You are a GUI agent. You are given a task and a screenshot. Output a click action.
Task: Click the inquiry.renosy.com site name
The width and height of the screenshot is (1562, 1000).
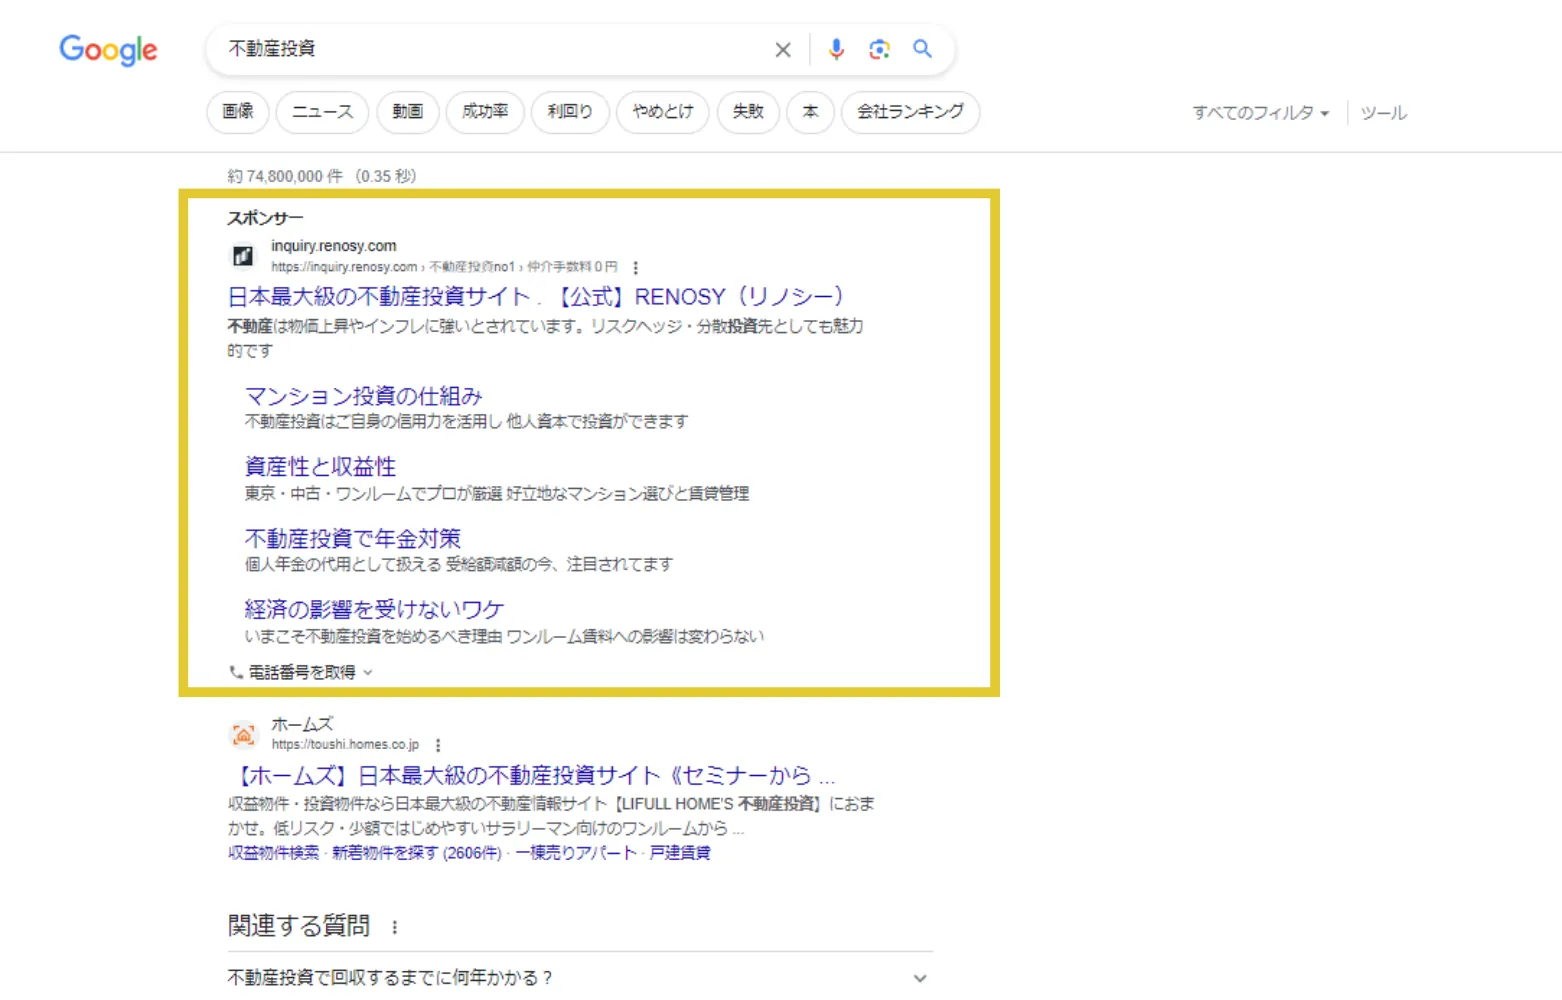pos(334,246)
